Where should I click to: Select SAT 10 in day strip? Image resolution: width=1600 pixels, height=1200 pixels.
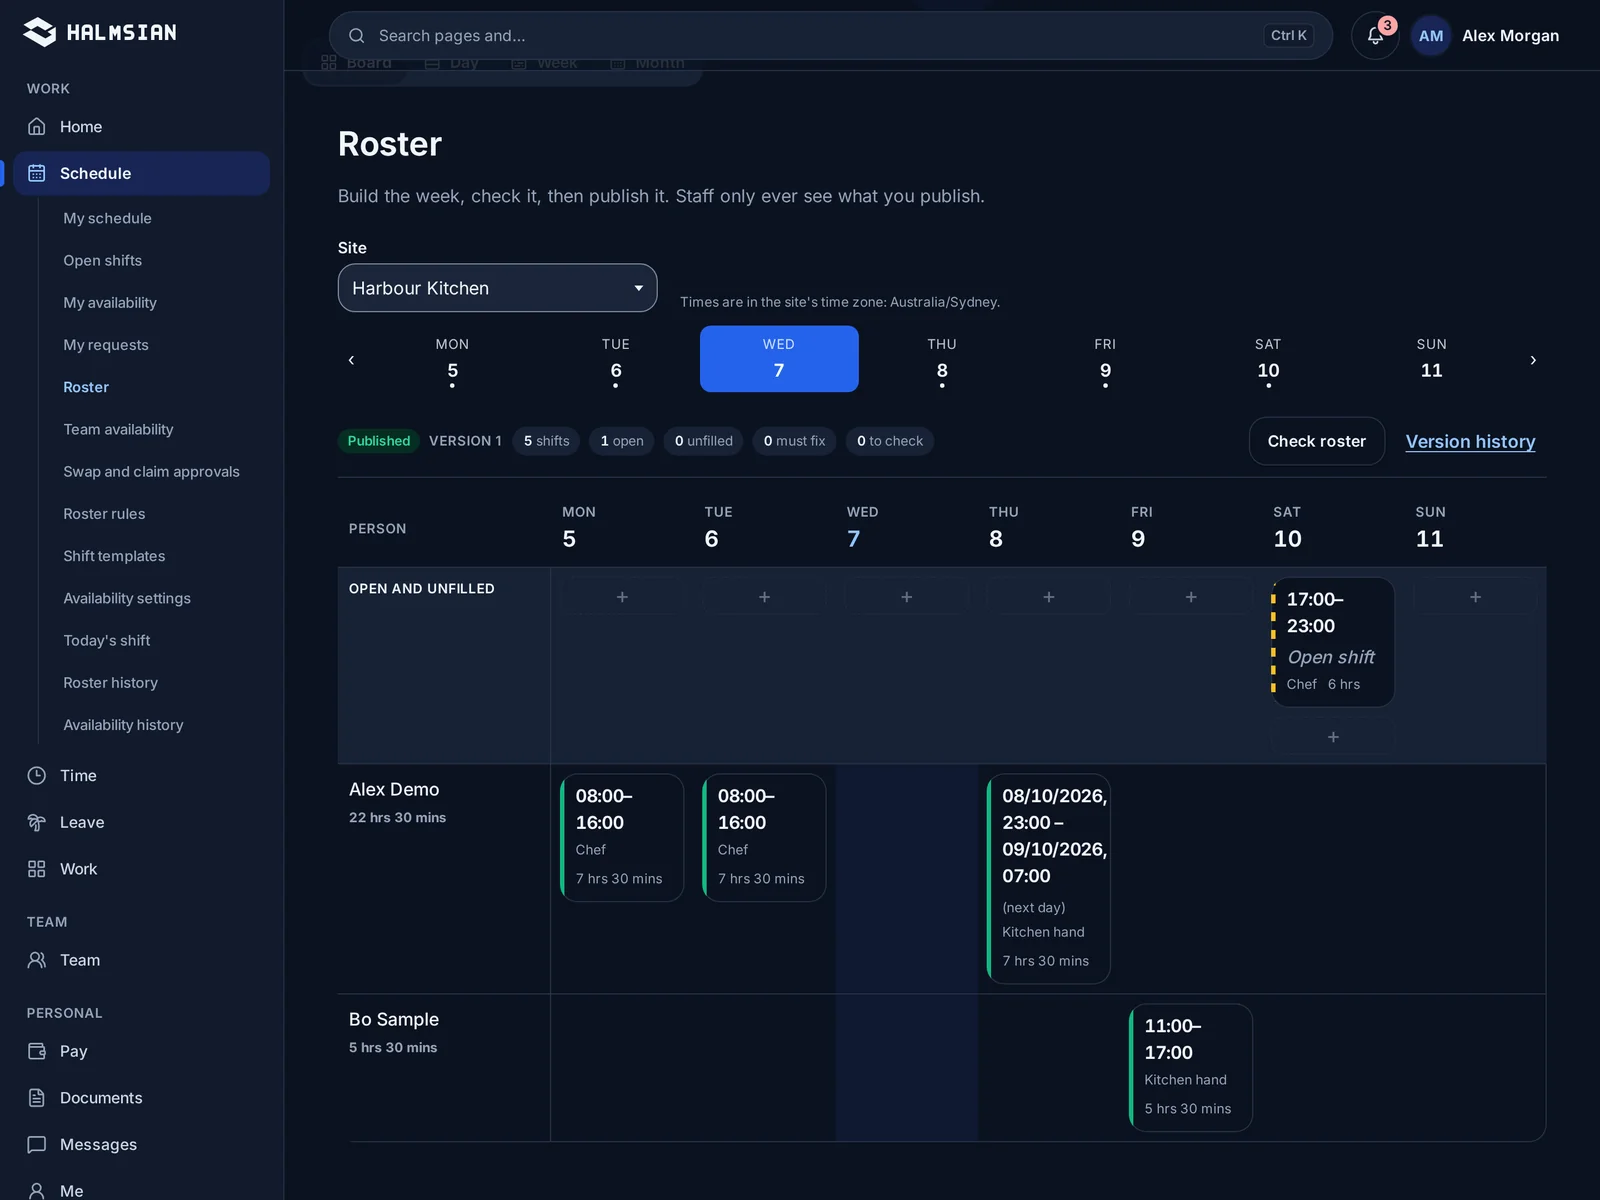(1268, 359)
